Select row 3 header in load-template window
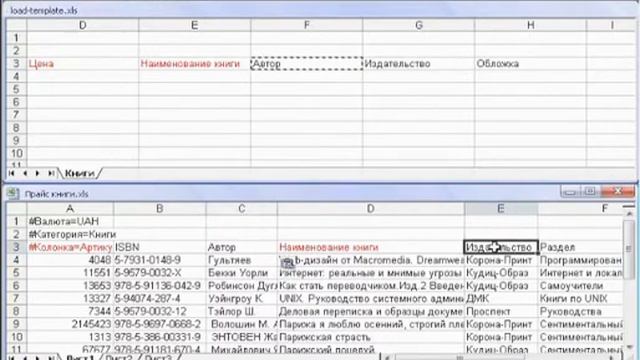Viewport: 640px width, 360px height. pyautogui.click(x=16, y=64)
